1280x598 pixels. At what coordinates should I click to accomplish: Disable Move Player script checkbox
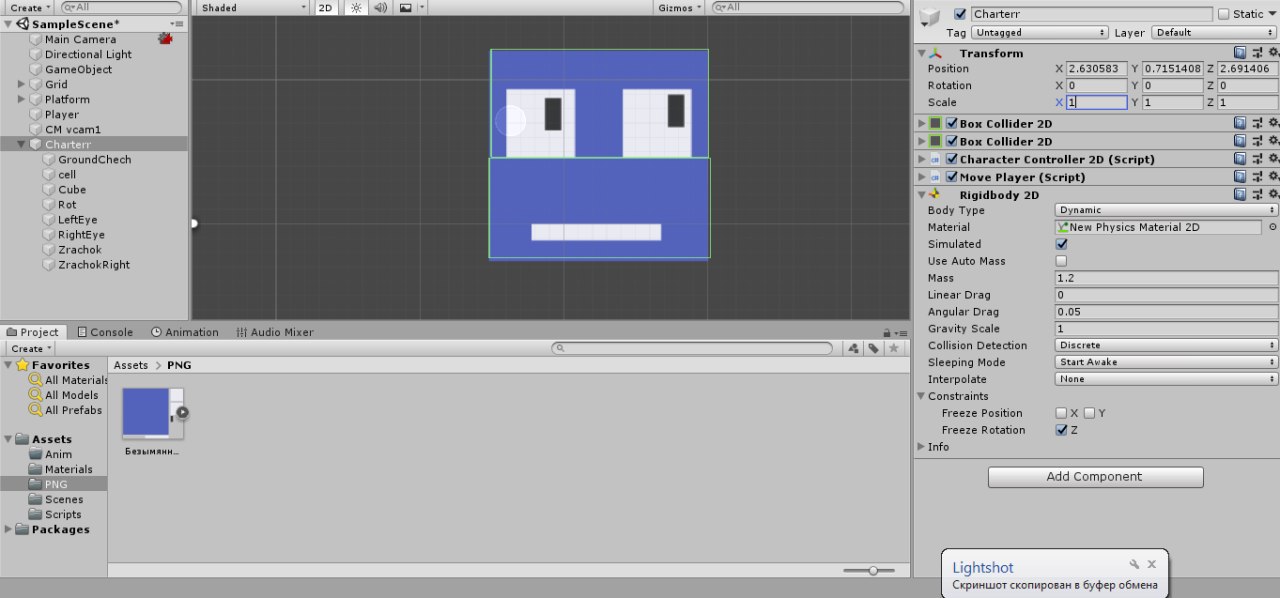[952, 178]
